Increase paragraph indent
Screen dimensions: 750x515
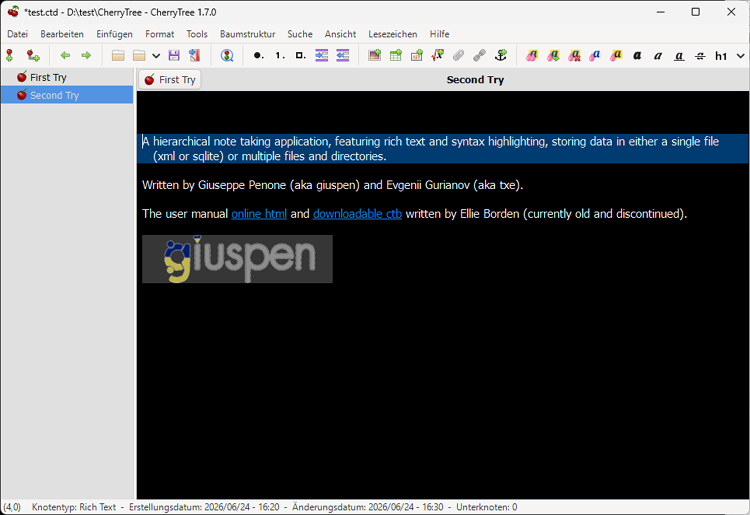coord(321,55)
